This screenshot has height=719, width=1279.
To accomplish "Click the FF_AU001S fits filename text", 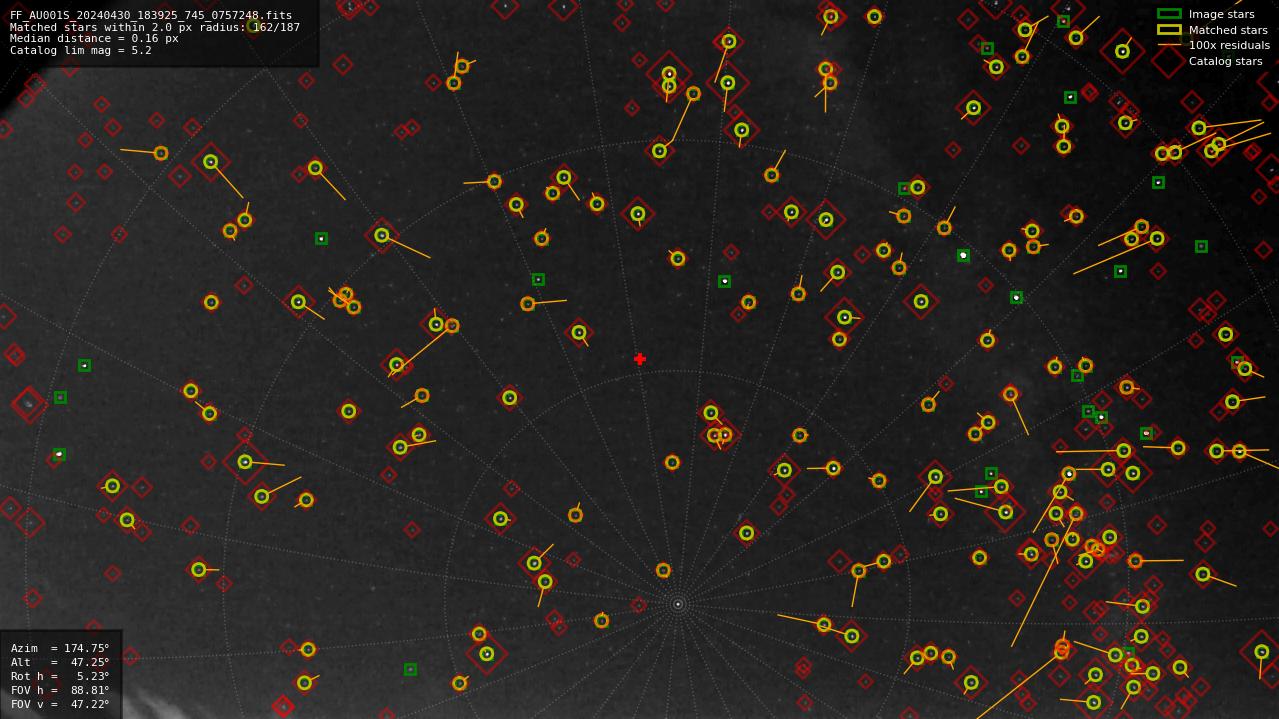I will coord(151,15).
